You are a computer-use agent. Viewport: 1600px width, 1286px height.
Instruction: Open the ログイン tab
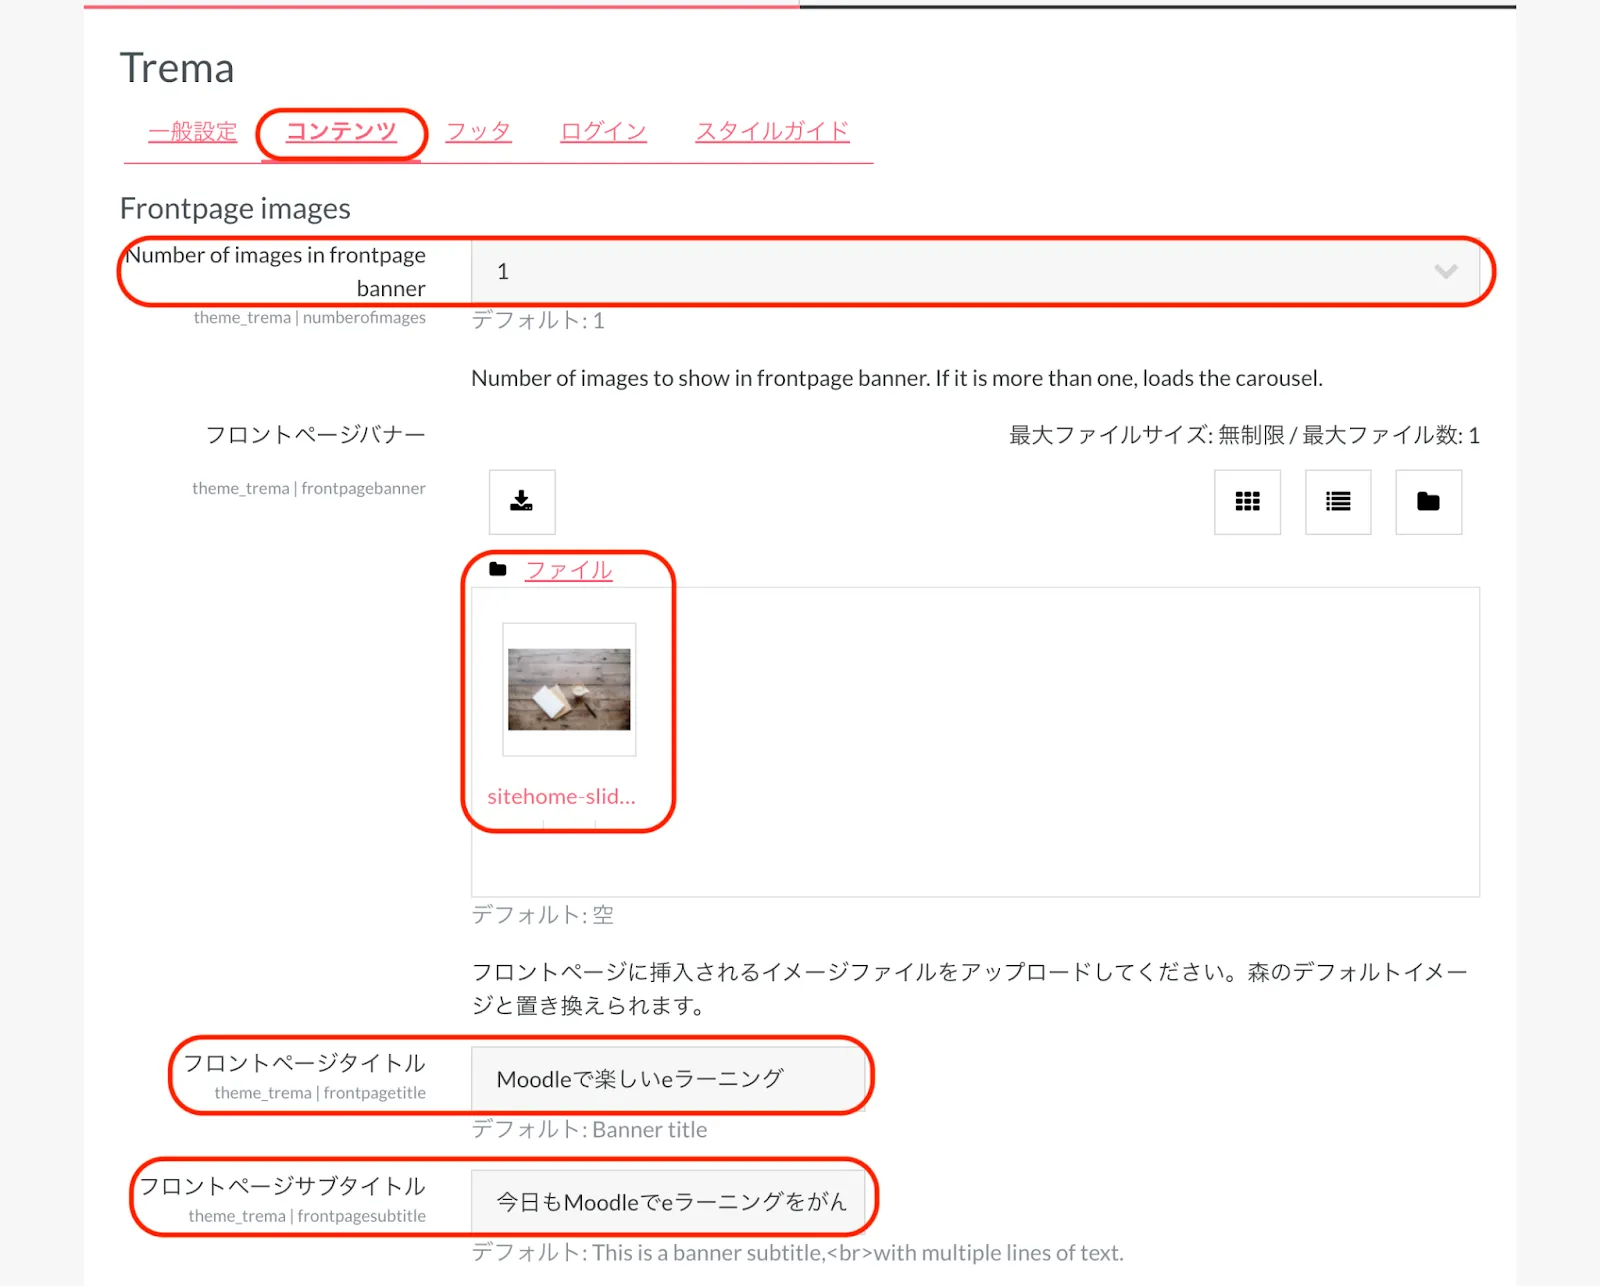[603, 132]
